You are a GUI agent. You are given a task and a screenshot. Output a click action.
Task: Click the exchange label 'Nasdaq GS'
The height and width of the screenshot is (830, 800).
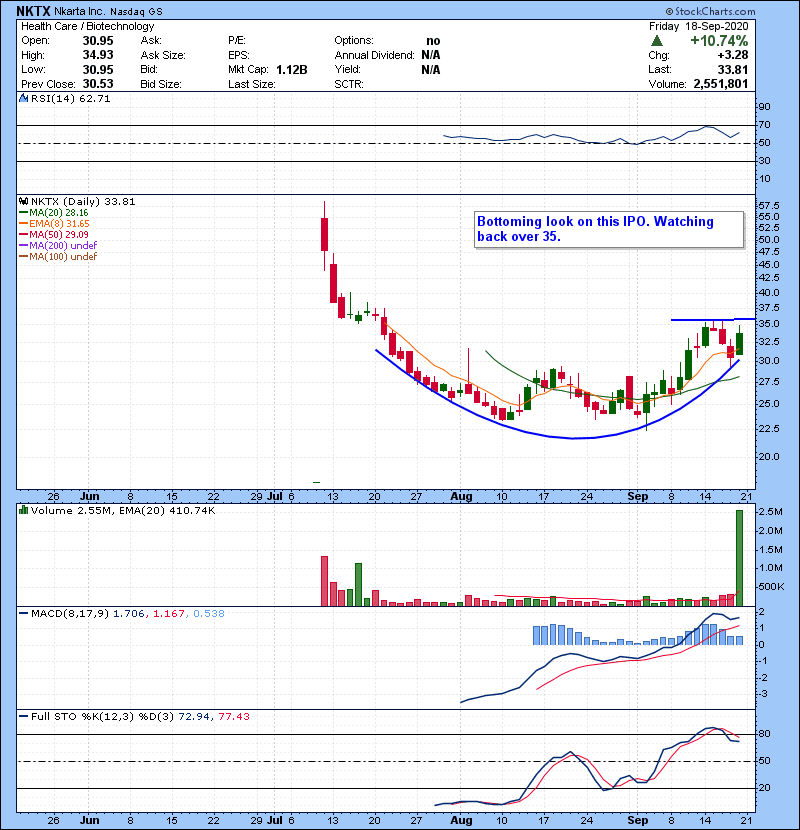pos(137,12)
